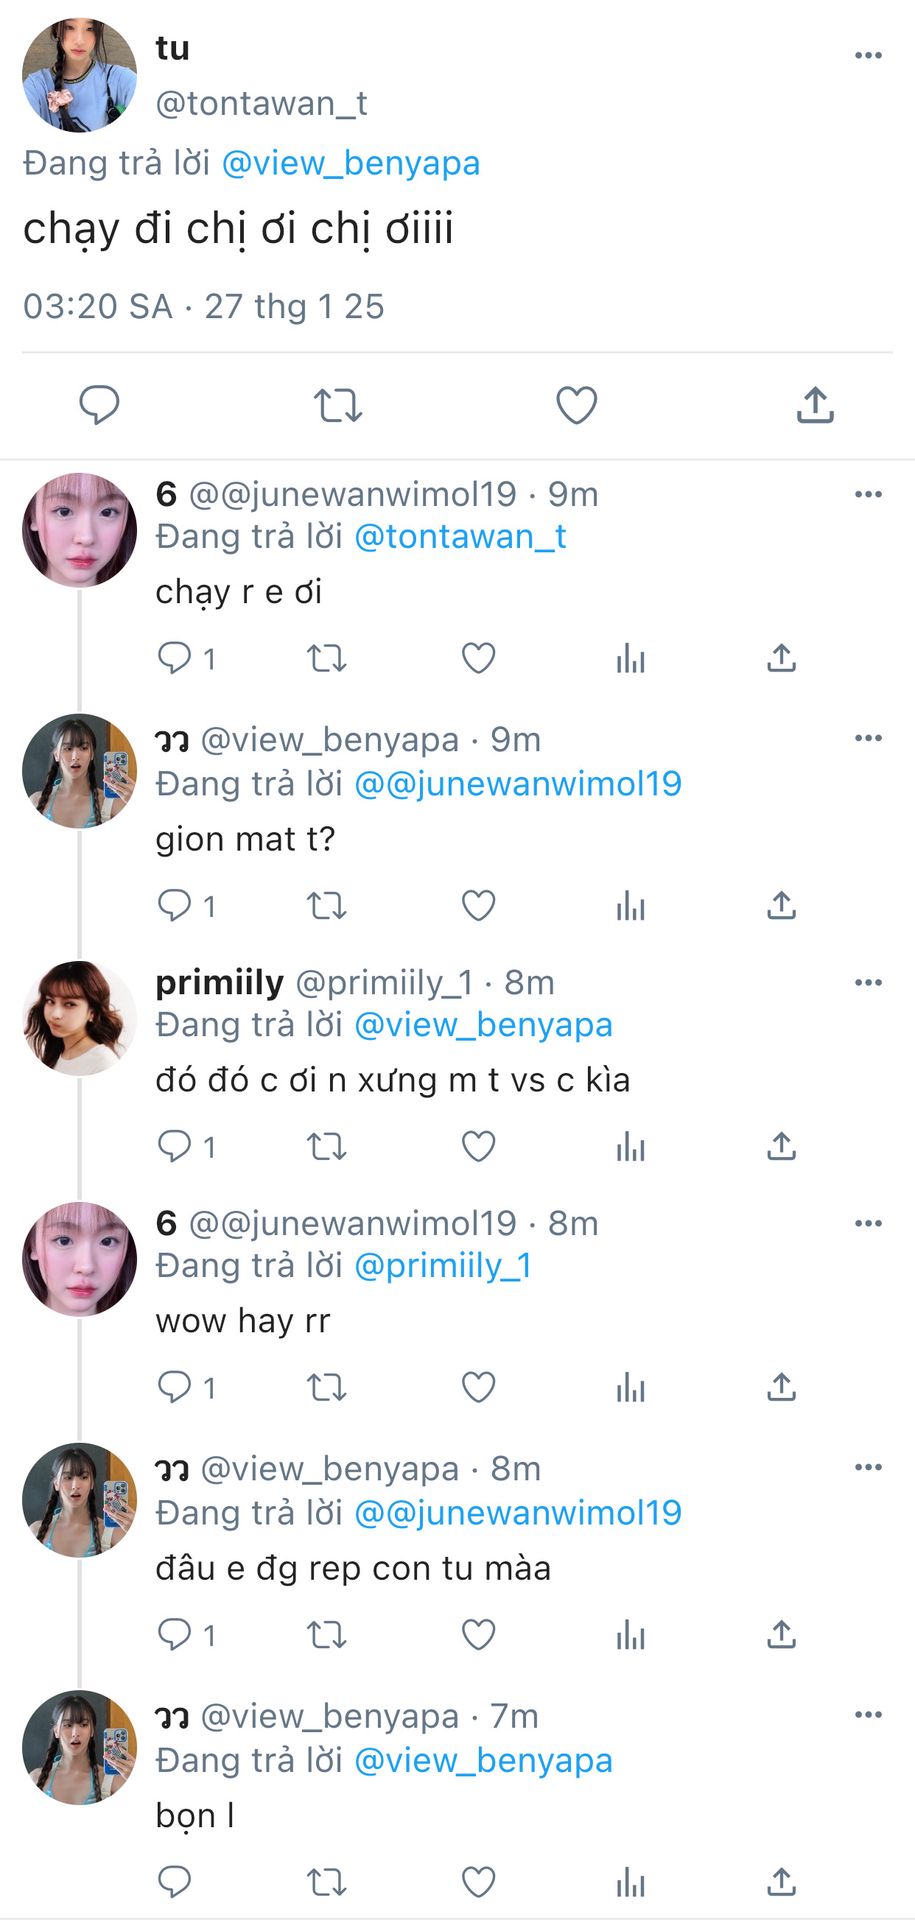Share the main tweet by tu
915x1920 pixels.
pos(815,405)
